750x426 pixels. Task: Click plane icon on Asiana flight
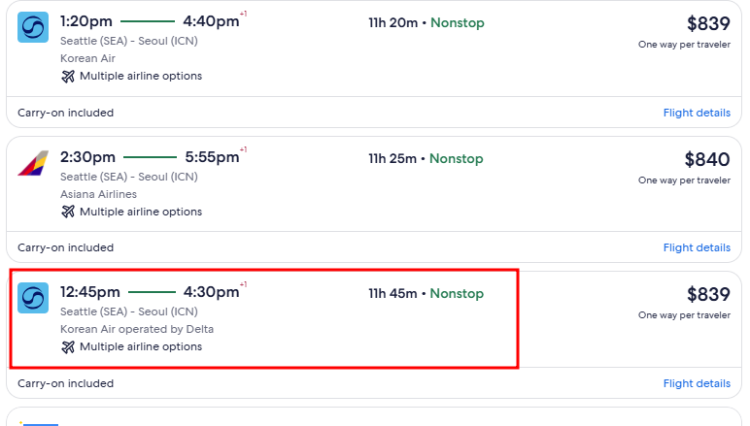[68, 212]
